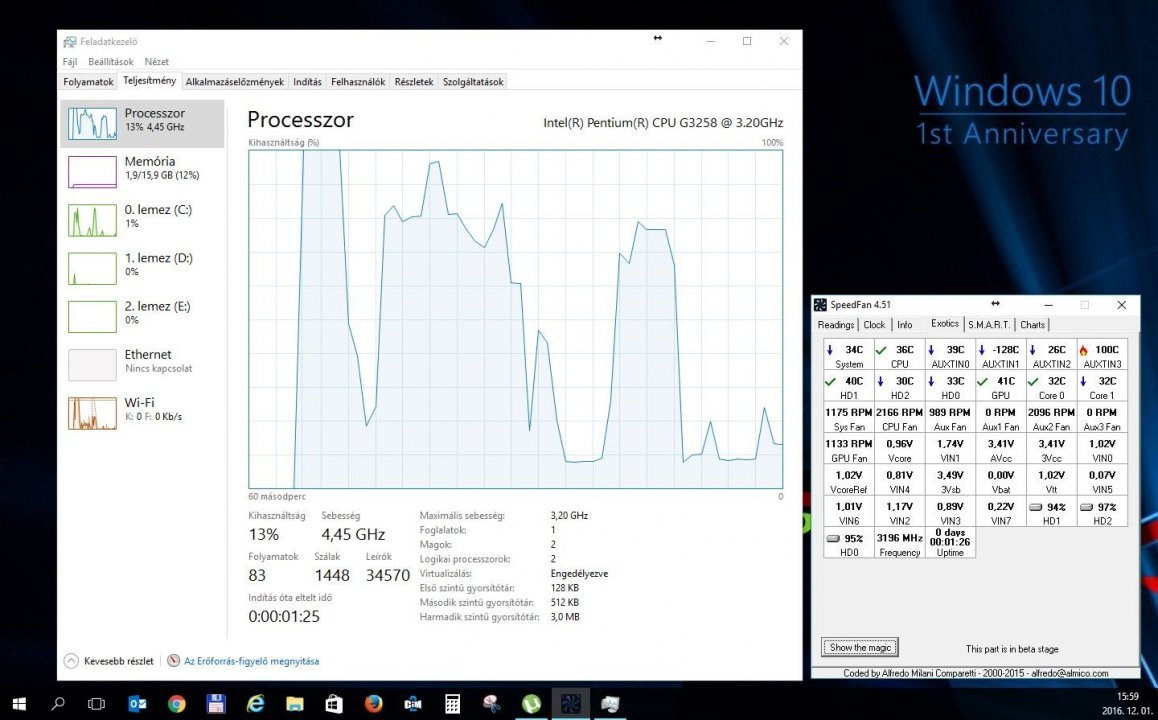Open the Windows Store taskbar icon
Screen dimensions: 1158x720
334,704
